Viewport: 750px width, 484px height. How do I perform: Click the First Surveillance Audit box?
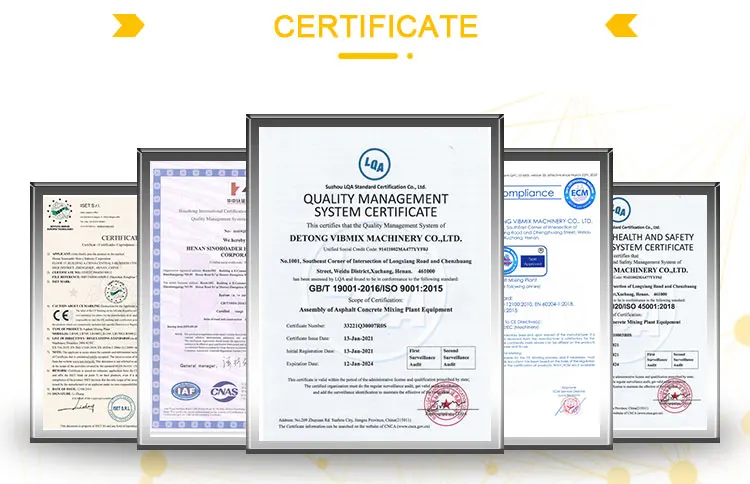424,357
